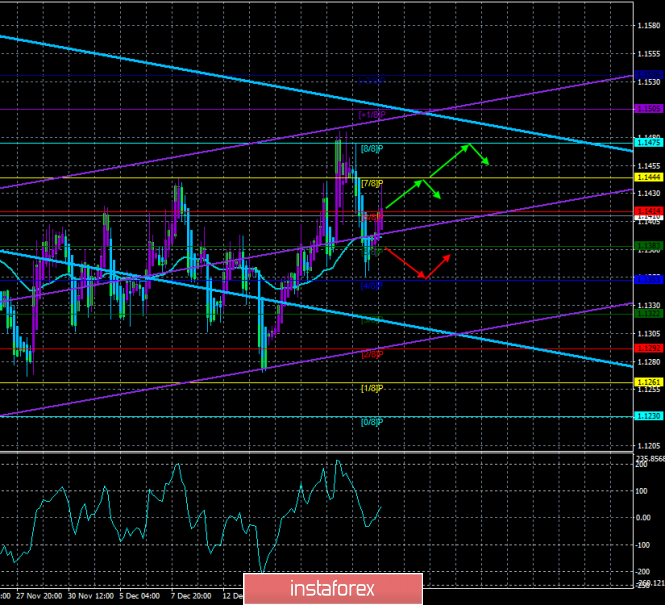Click the 1.1205 price scale value
Screen dimensions: 665x605
(x=649, y=446)
